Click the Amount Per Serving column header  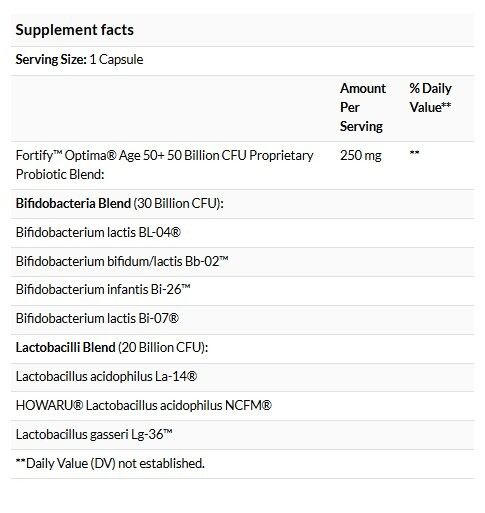tap(363, 107)
